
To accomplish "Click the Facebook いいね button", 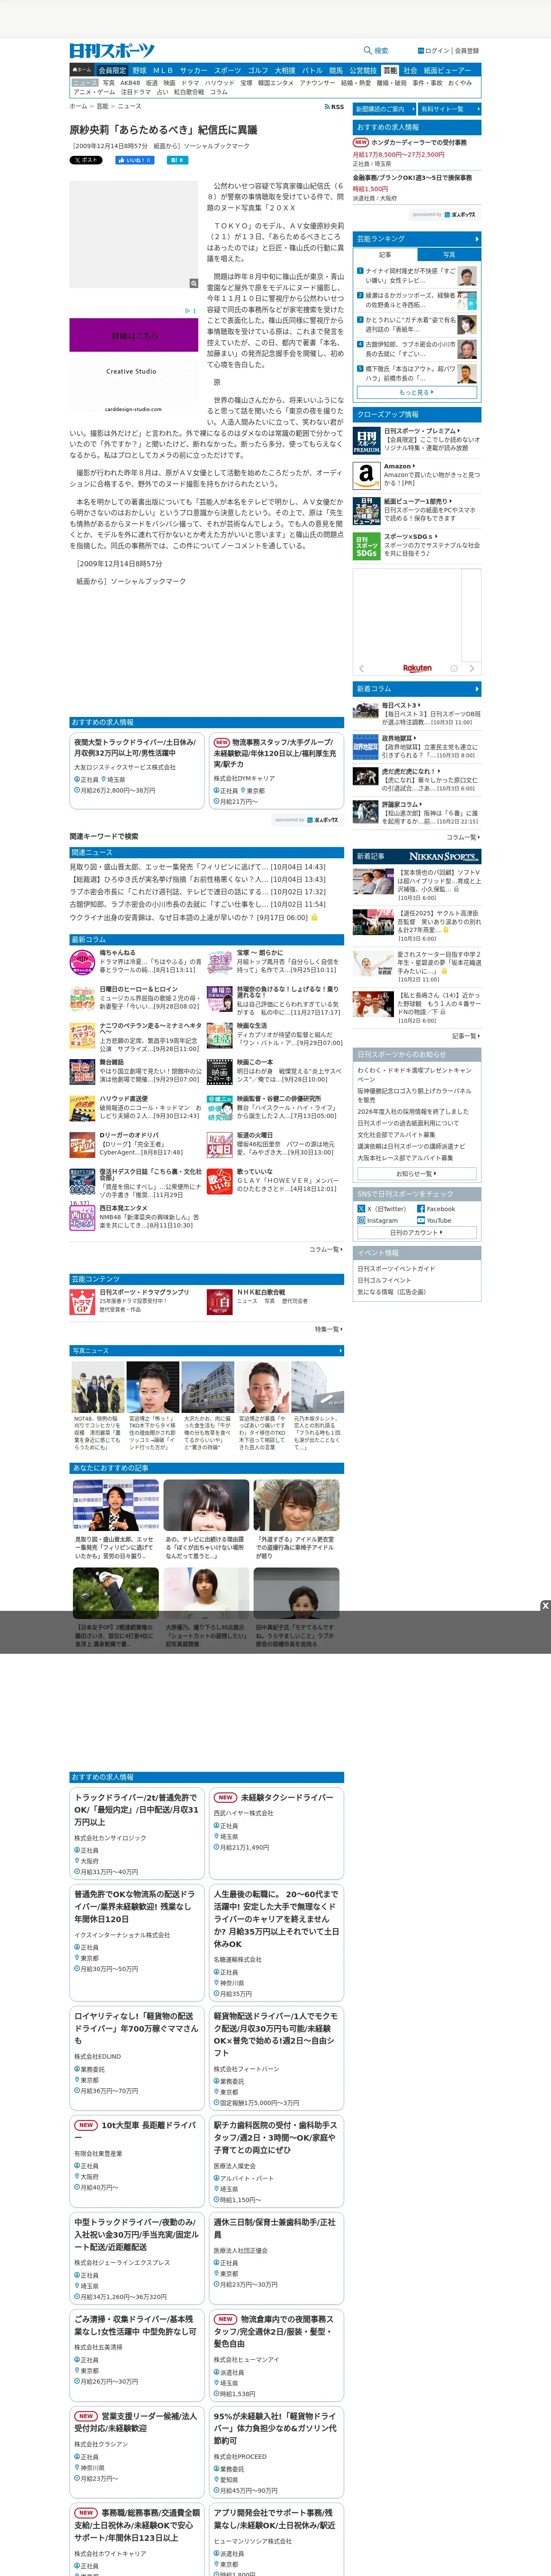I will point(135,160).
